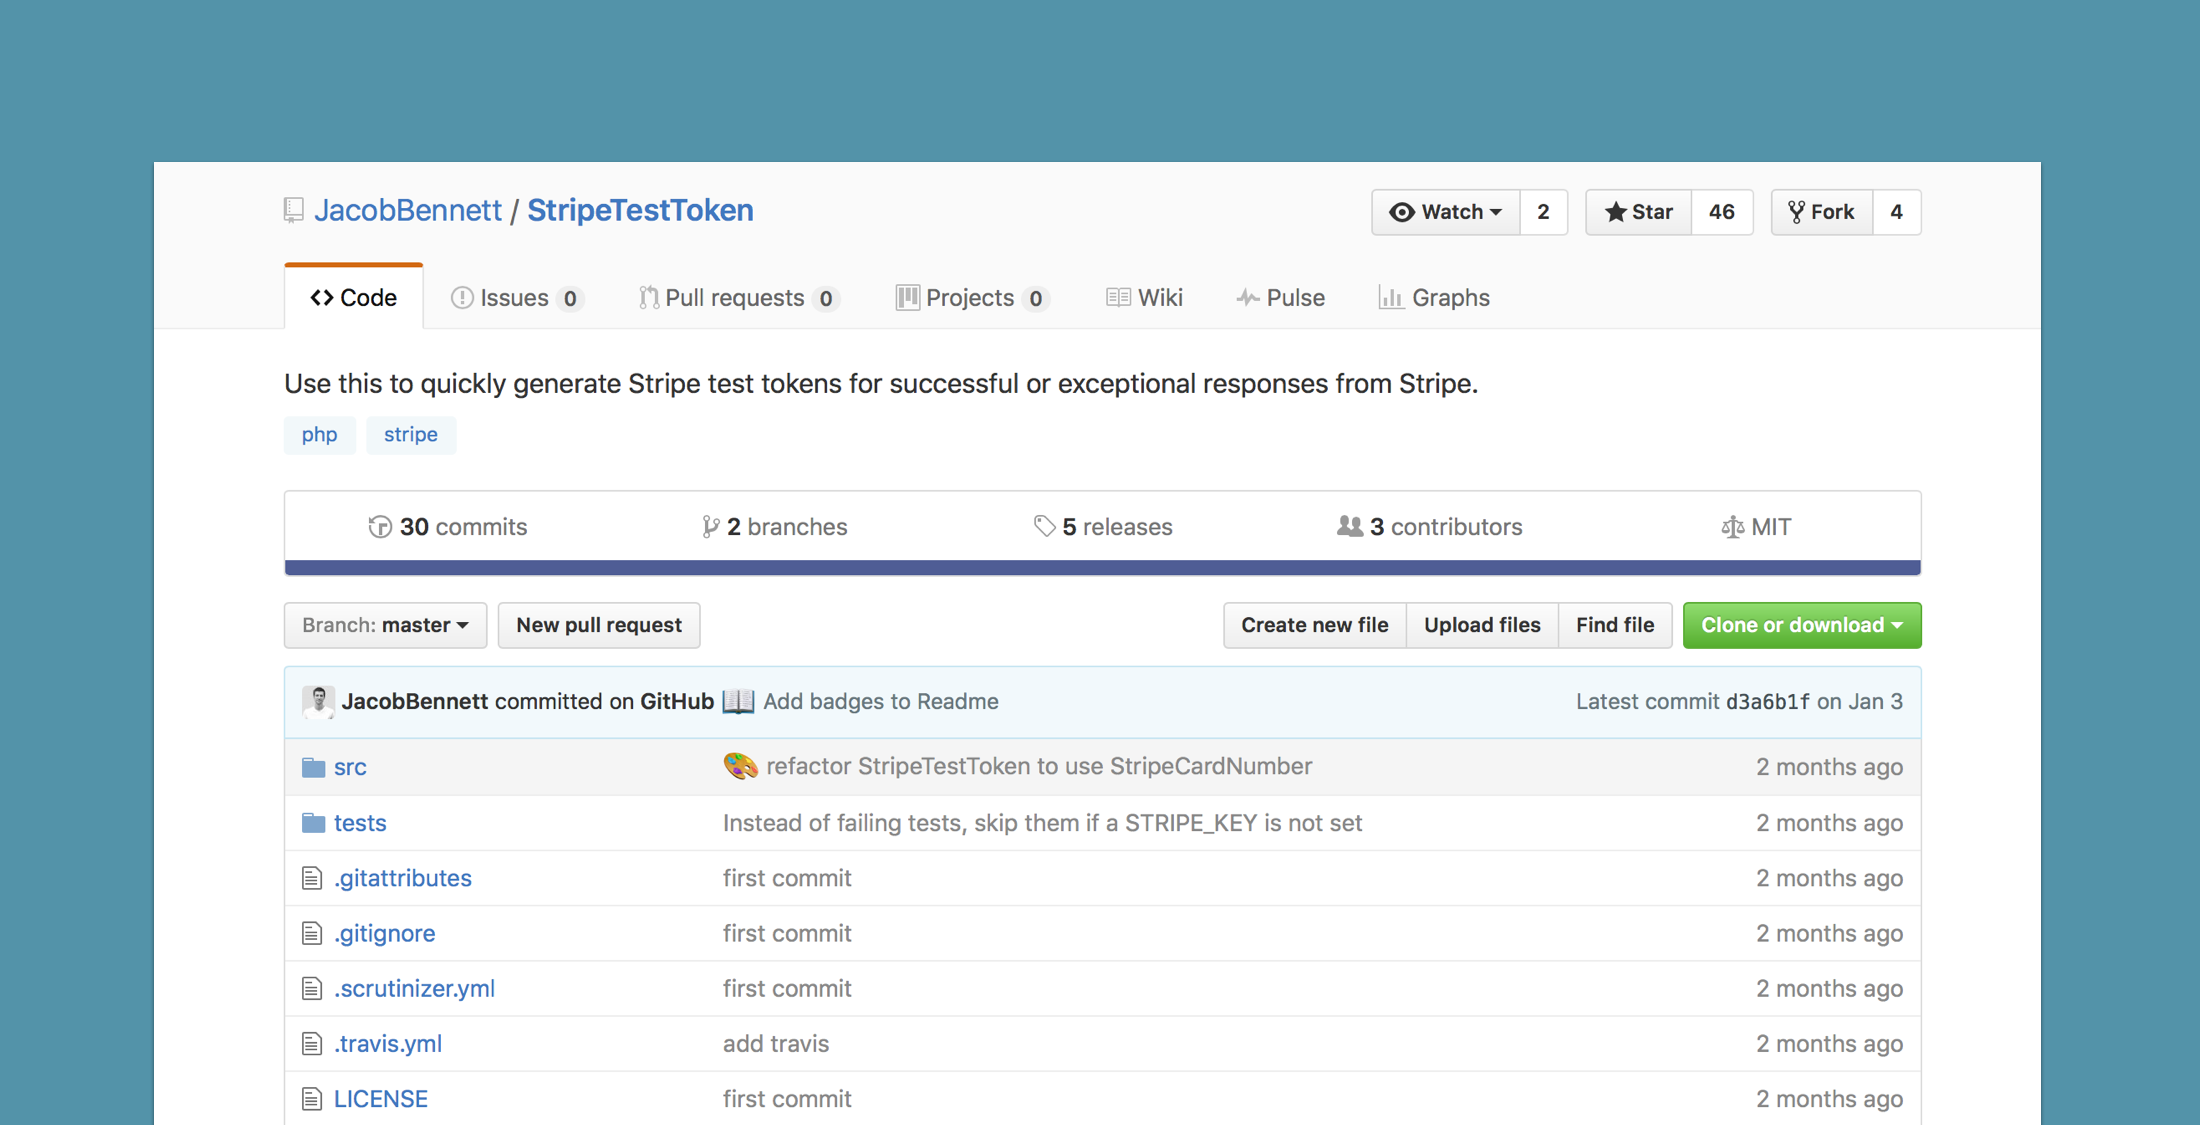The image size is (2200, 1125).
Task: Open the StripeTestToken repository title link
Action: [640, 210]
